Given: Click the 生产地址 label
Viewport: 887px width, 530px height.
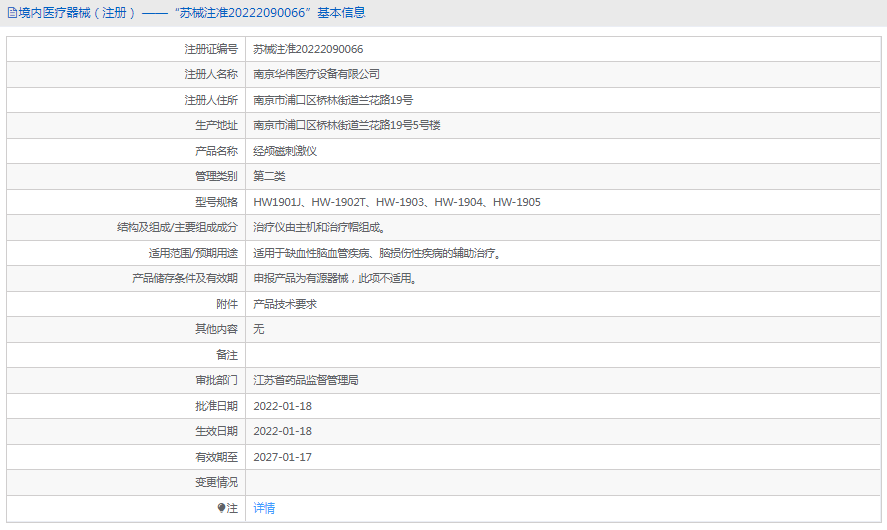Looking at the screenshot, I should [x=217, y=125].
